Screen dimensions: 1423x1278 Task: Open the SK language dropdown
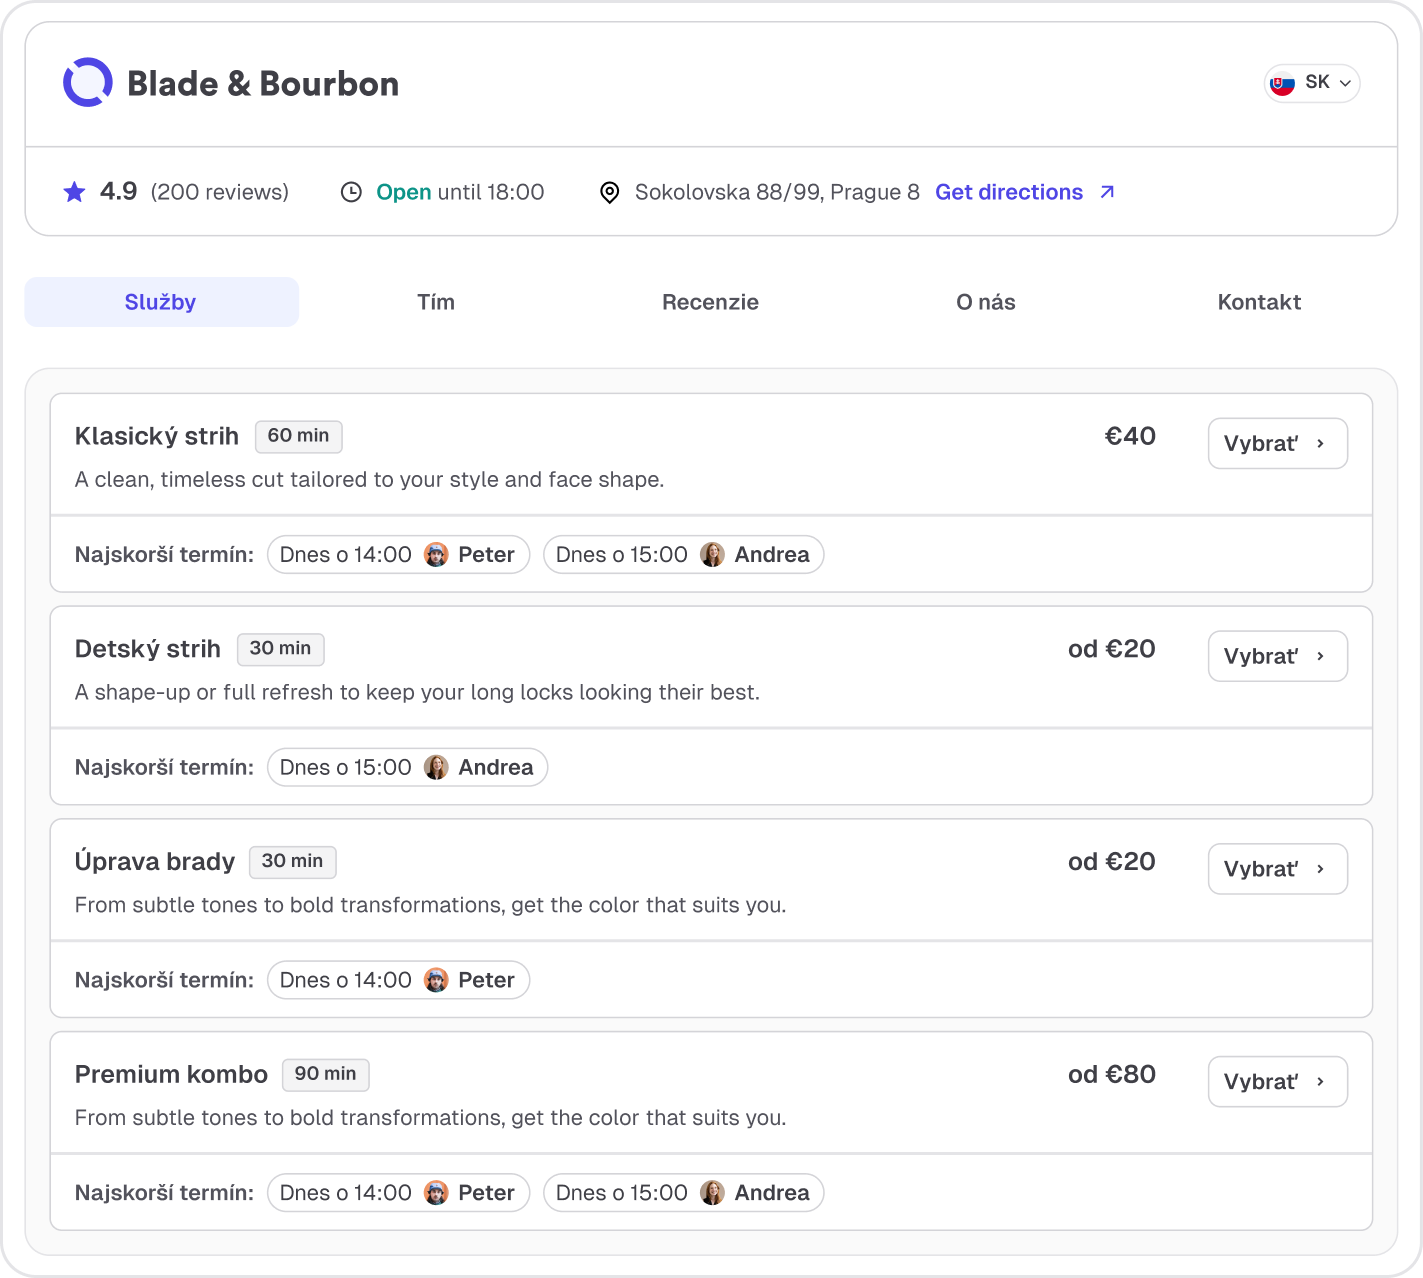(1312, 83)
